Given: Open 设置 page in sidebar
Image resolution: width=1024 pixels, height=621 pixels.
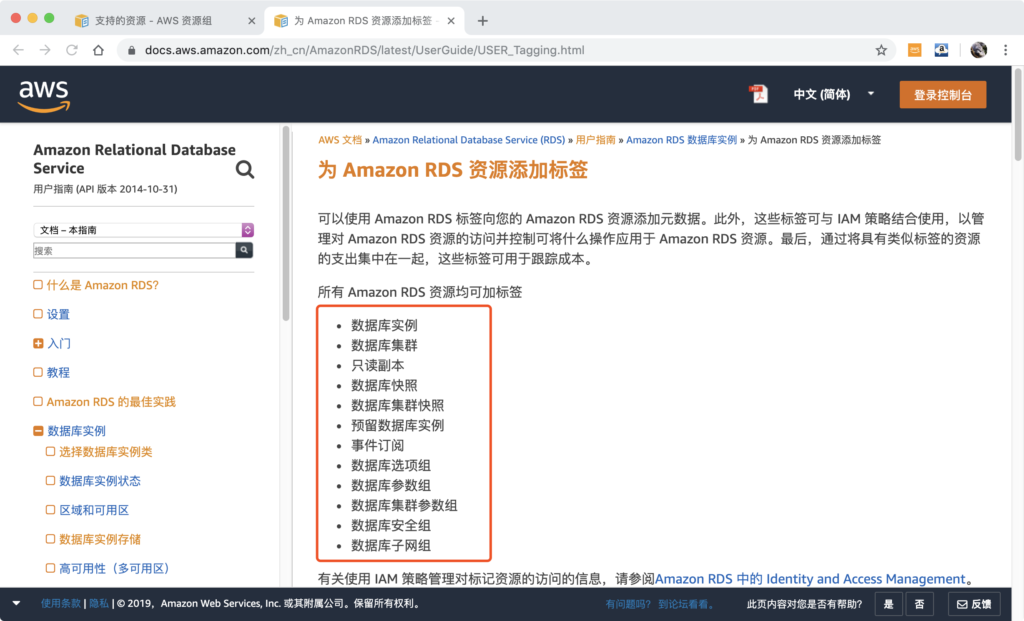Looking at the screenshot, I should tap(58, 315).
